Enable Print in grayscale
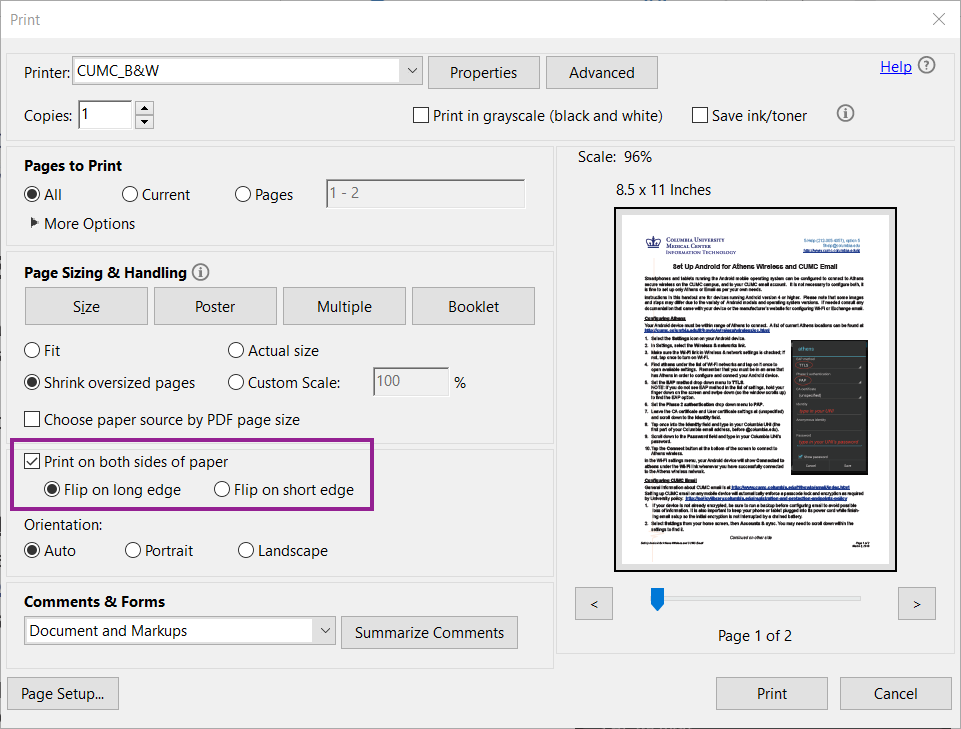 pos(420,115)
